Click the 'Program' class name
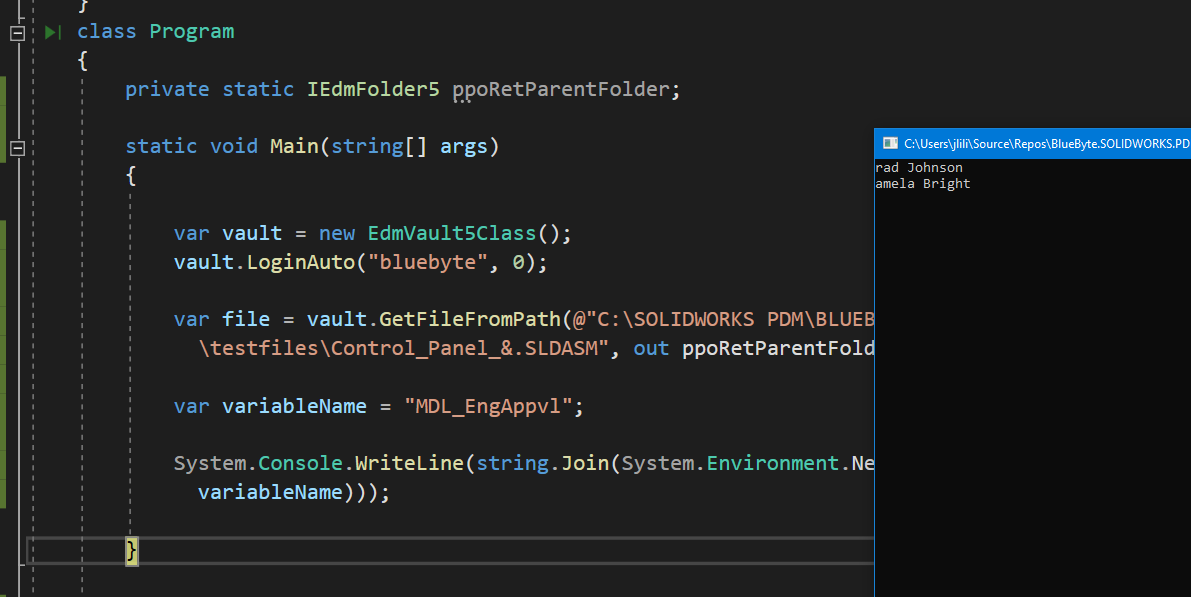 [x=191, y=32]
